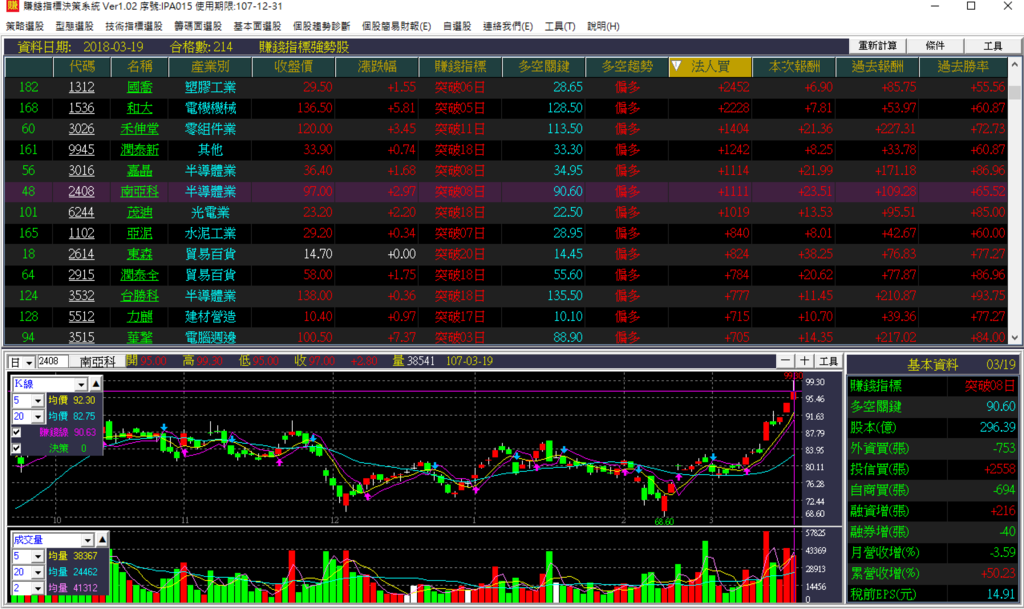Open the 5-period 均量 dropdown

click(x=38, y=556)
